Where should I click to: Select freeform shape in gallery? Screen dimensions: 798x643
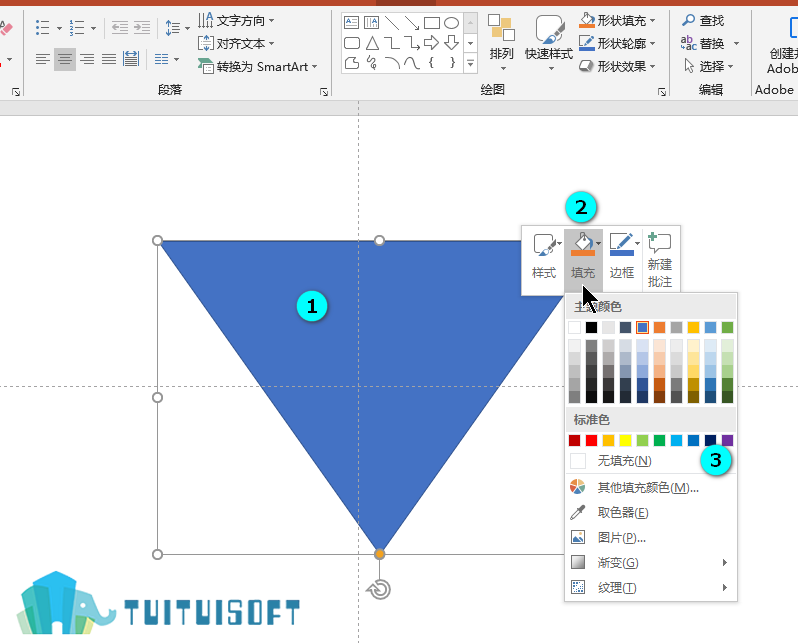352,63
